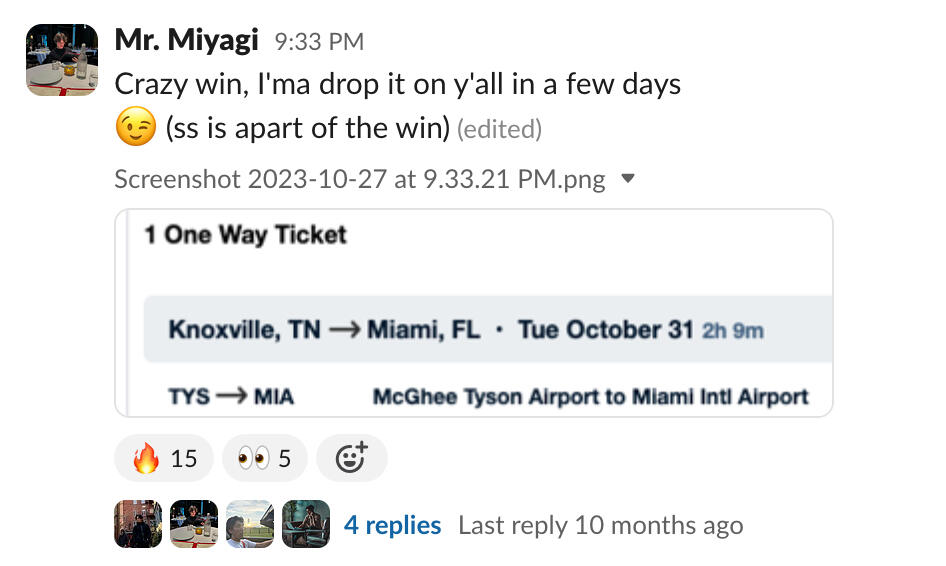Click the TYS to MIA airport line
Image resolution: width=946 pixels, height=566 pixels.
coord(488,397)
